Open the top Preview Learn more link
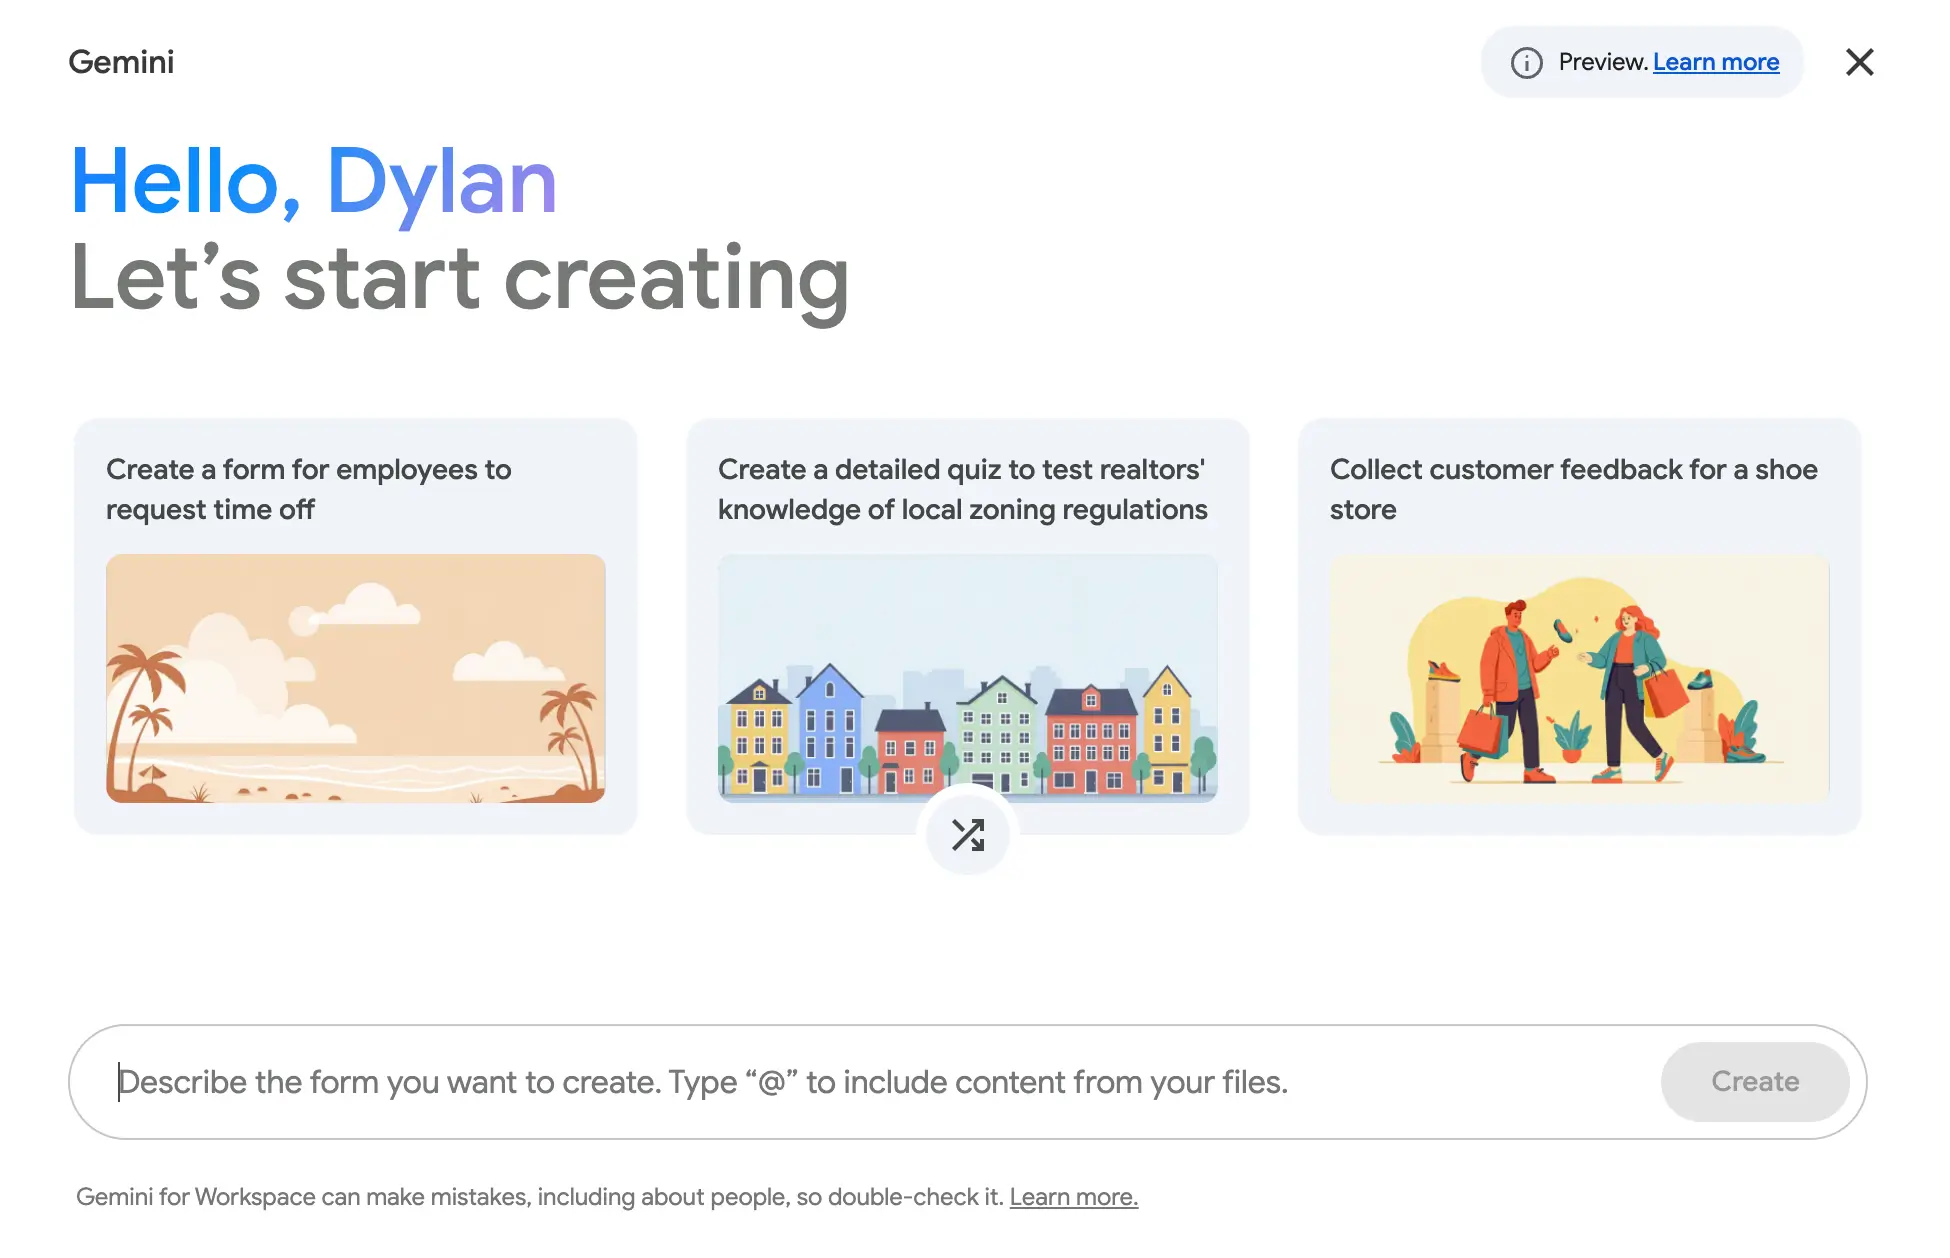1950x1258 pixels. [x=1715, y=62]
